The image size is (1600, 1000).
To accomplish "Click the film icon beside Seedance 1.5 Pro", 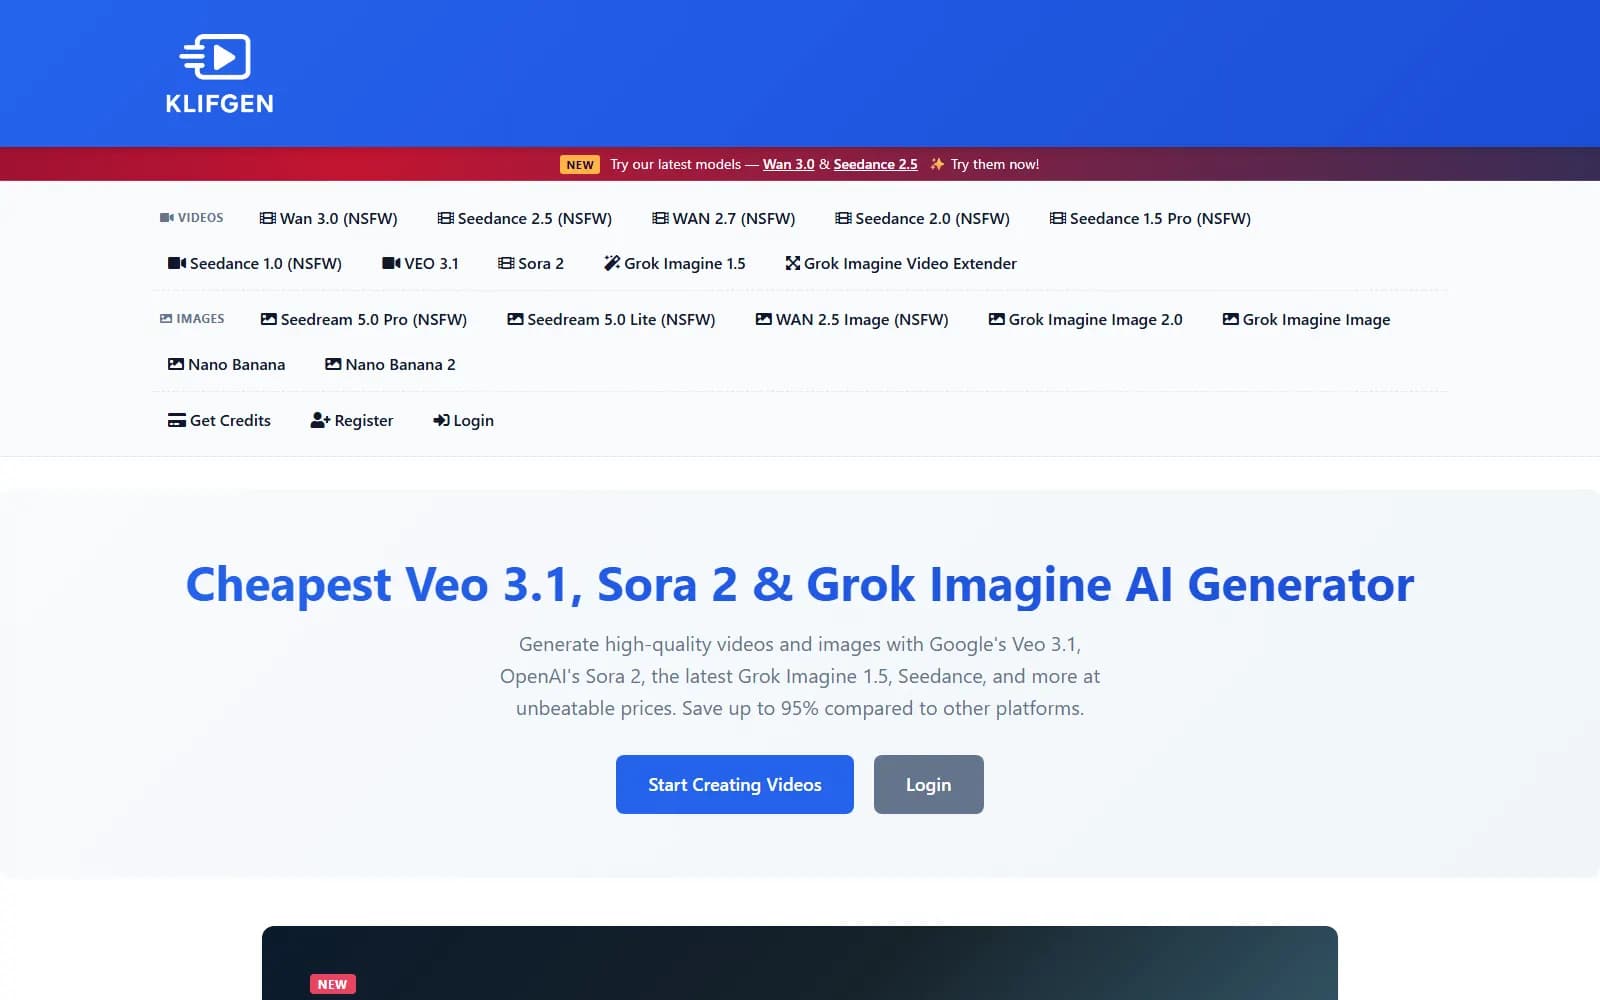I will (1058, 218).
